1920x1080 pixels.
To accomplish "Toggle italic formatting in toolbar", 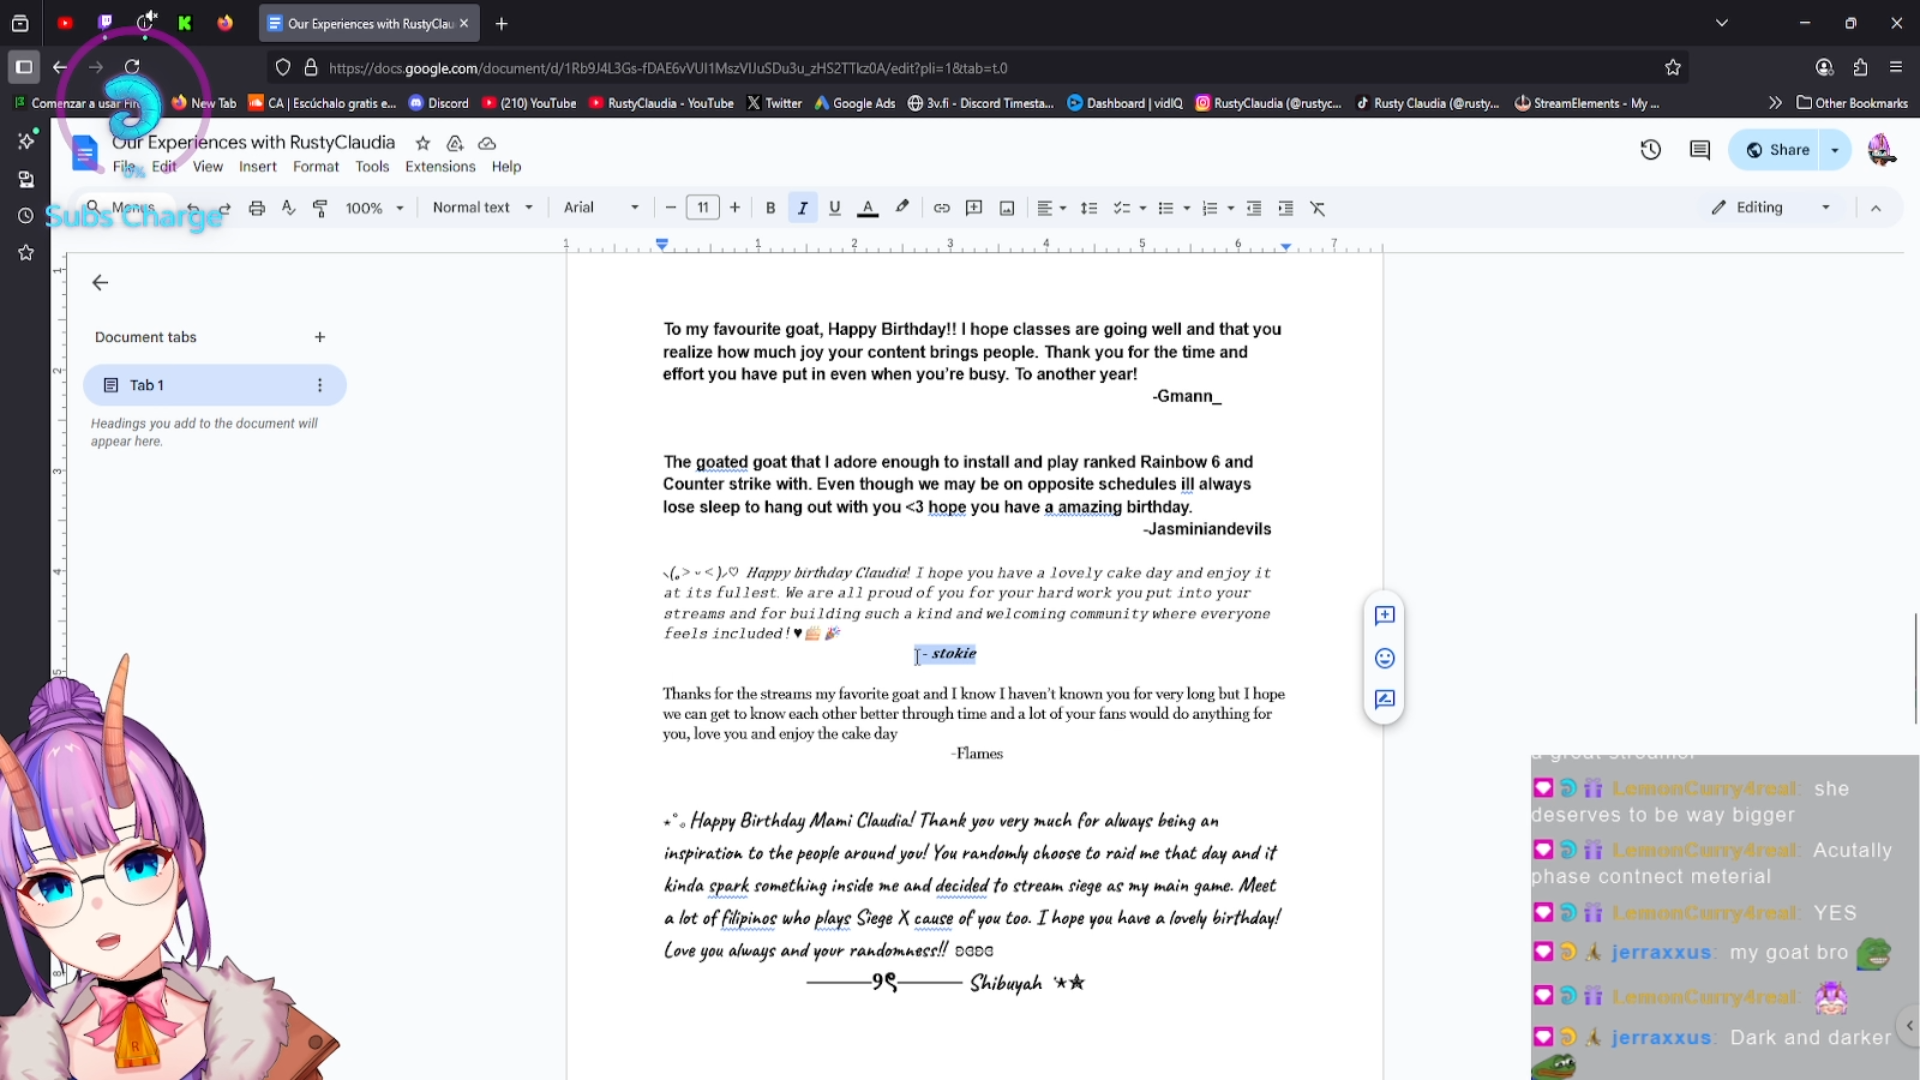I will pyautogui.click(x=802, y=208).
